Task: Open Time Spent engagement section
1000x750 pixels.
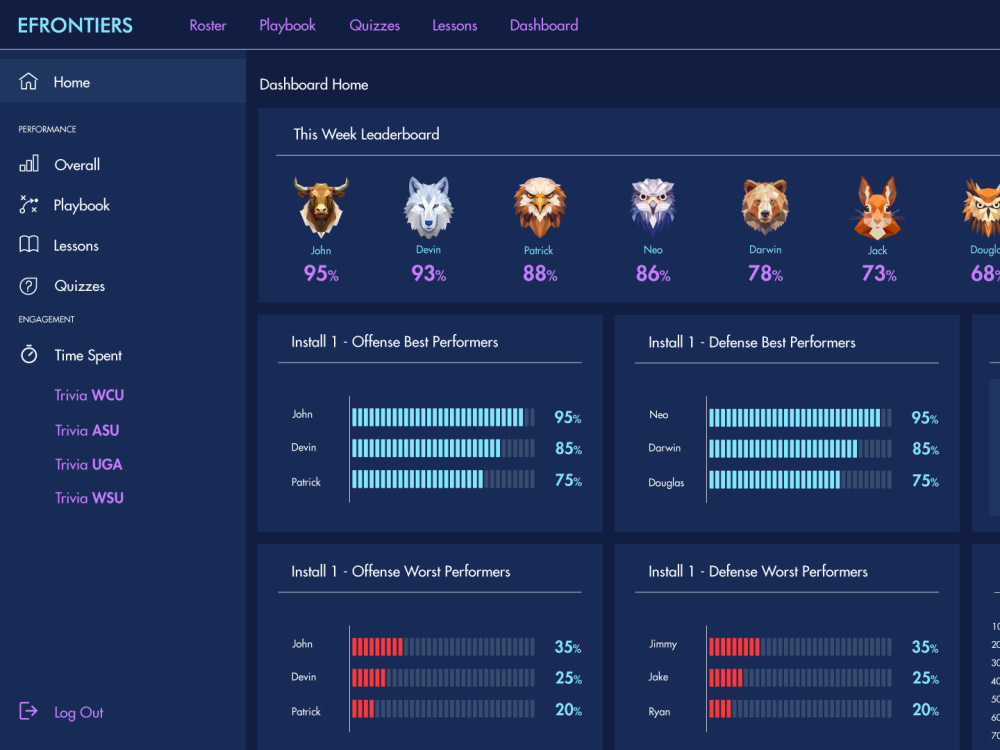Action: [88, 355]
